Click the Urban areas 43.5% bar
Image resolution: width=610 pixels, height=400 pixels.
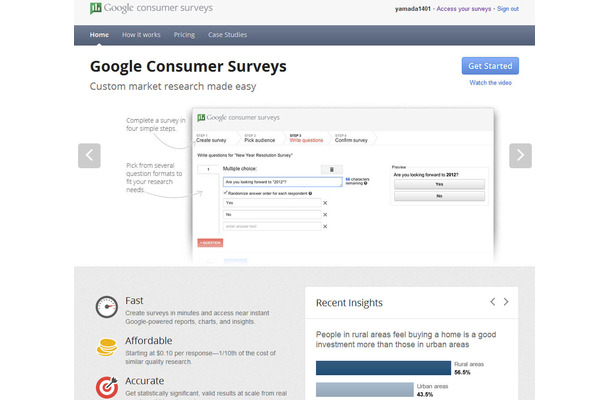(365, 389)
